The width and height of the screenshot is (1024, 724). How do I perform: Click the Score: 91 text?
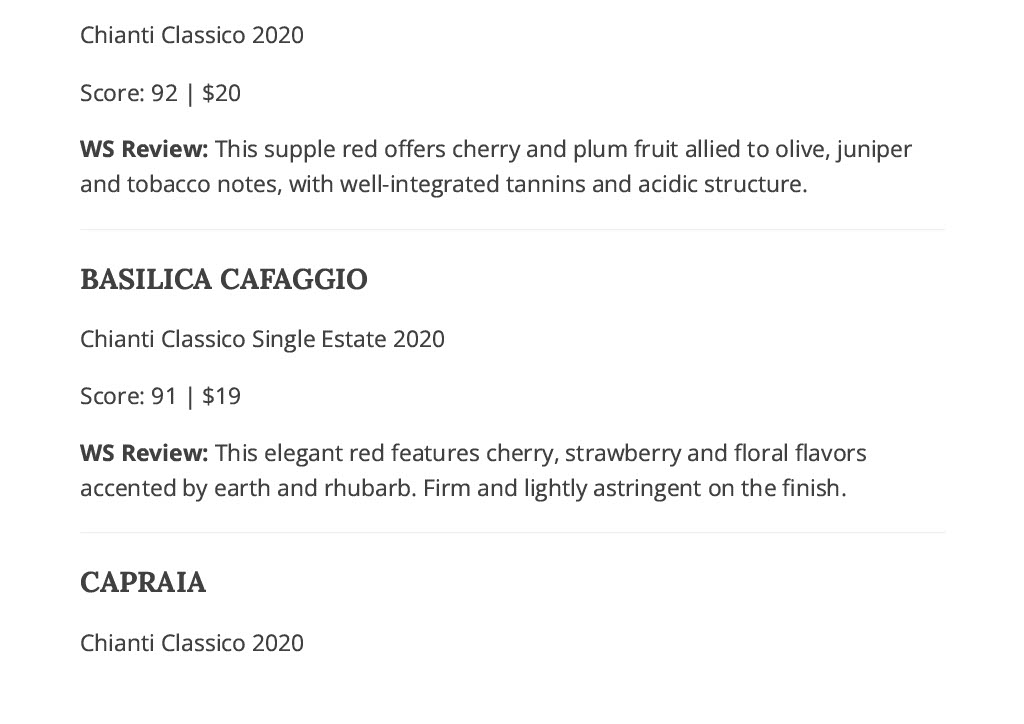129,396
